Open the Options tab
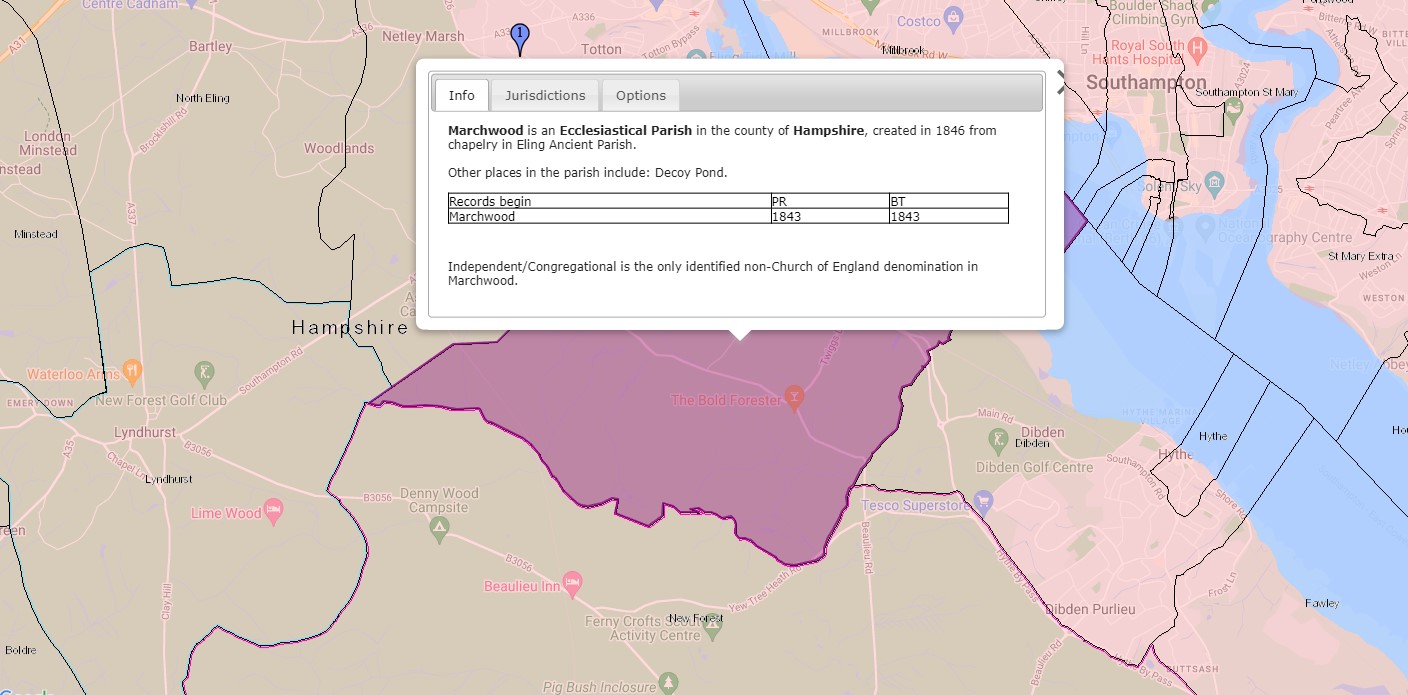Image resolution: width=1408 pixels, height=695 pixels. pos(640,95)
